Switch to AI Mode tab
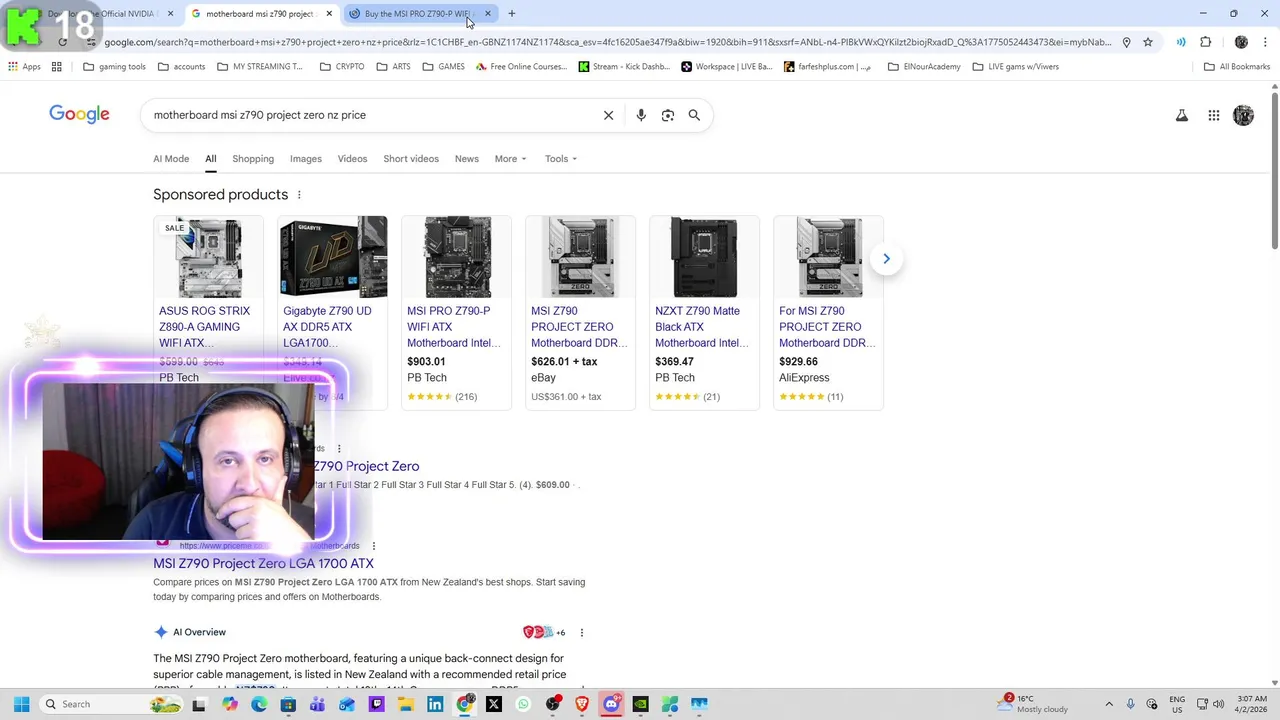The width and height of the screenshot is (1280, 720). coord(171,159)
